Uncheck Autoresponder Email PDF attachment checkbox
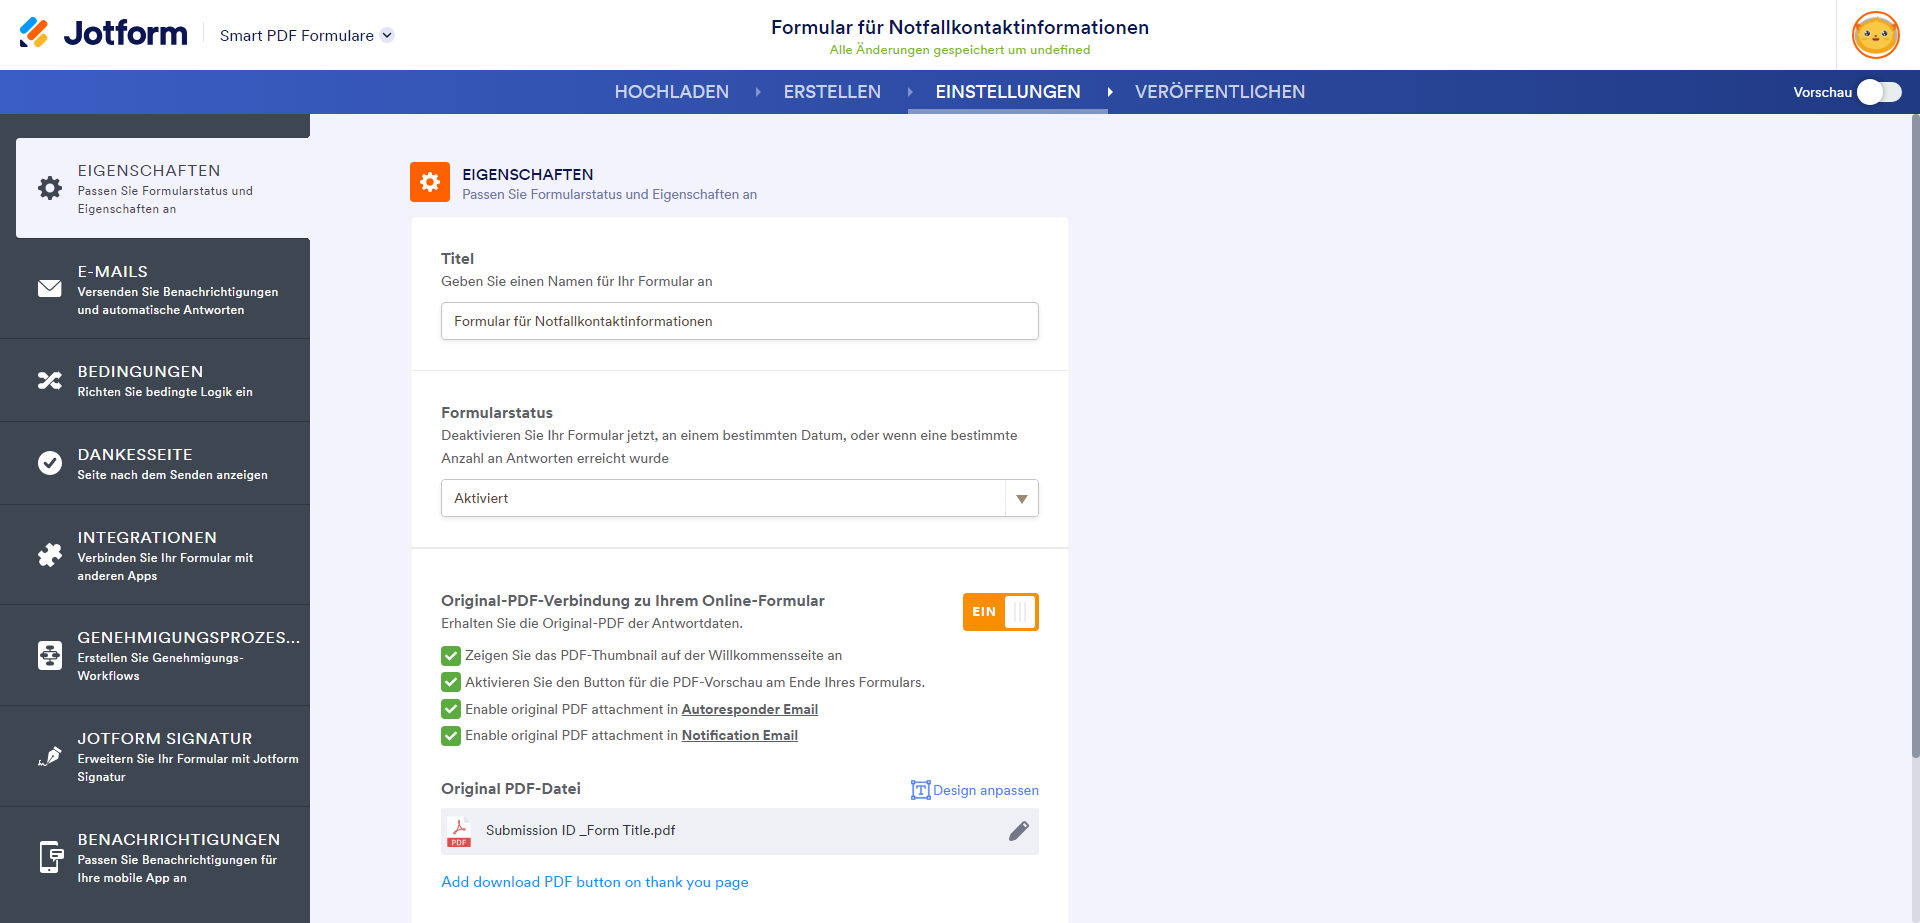The width and height of the screenshot is (1920, 923). tap(451, 709)
